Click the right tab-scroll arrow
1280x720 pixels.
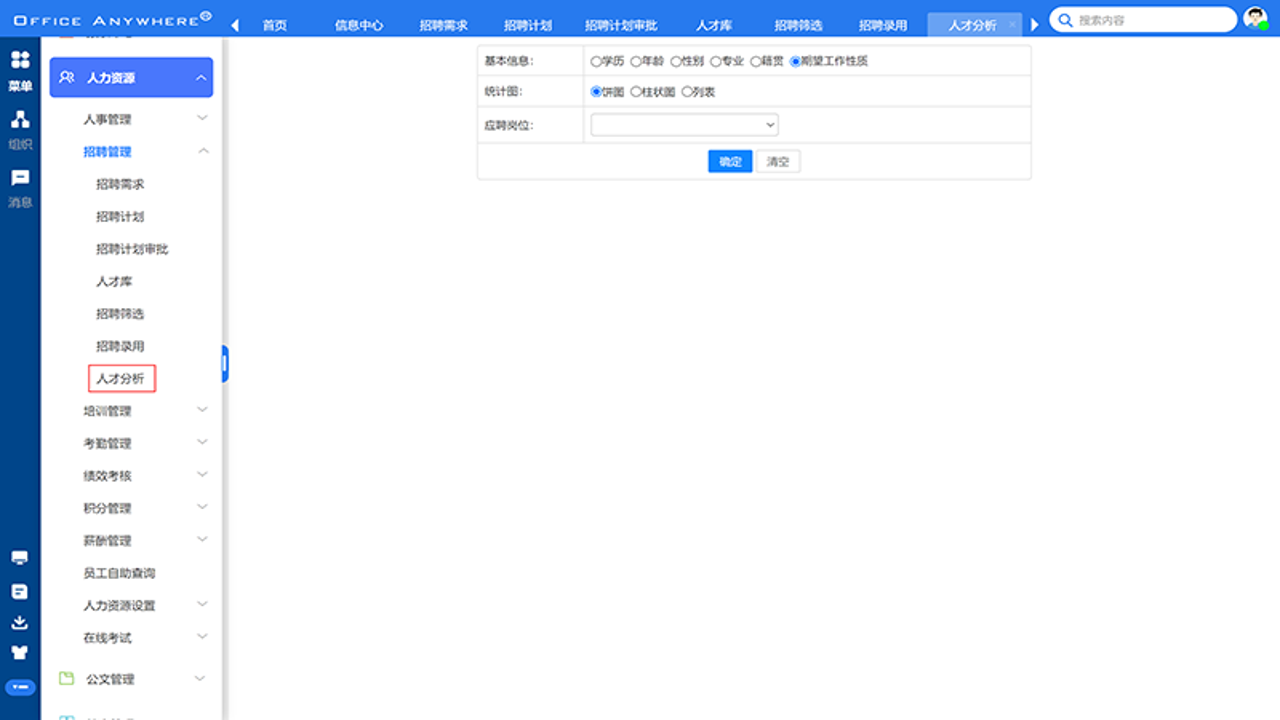click(1035, 25)
